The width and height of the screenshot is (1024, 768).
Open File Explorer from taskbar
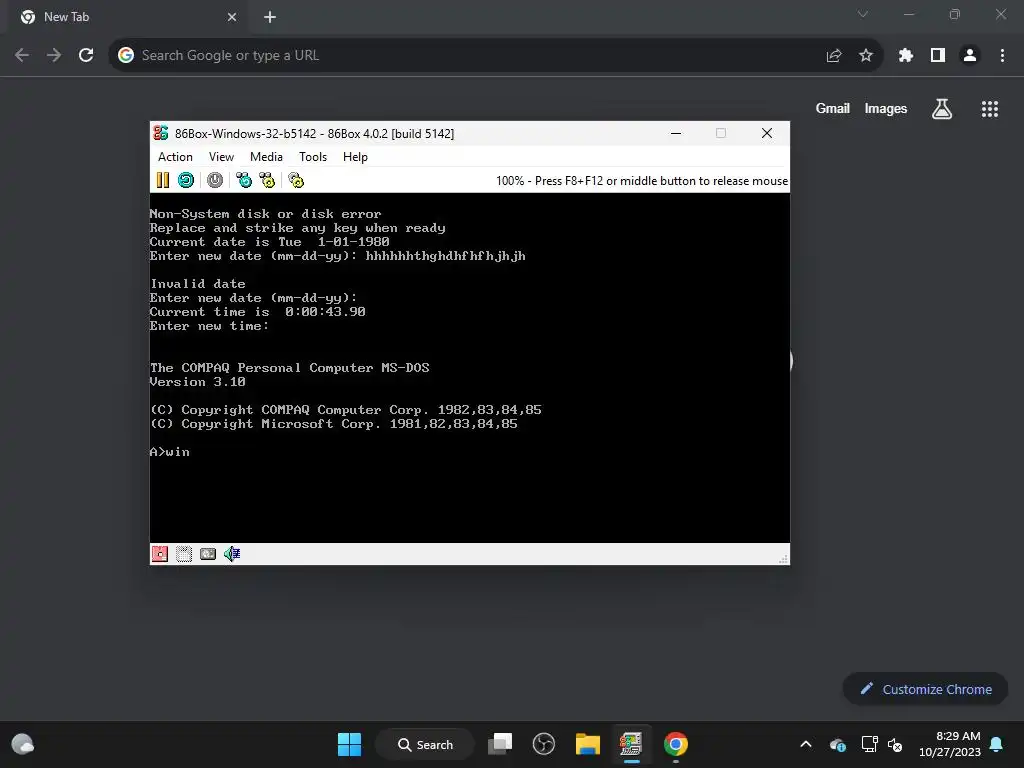coord(588,744)
